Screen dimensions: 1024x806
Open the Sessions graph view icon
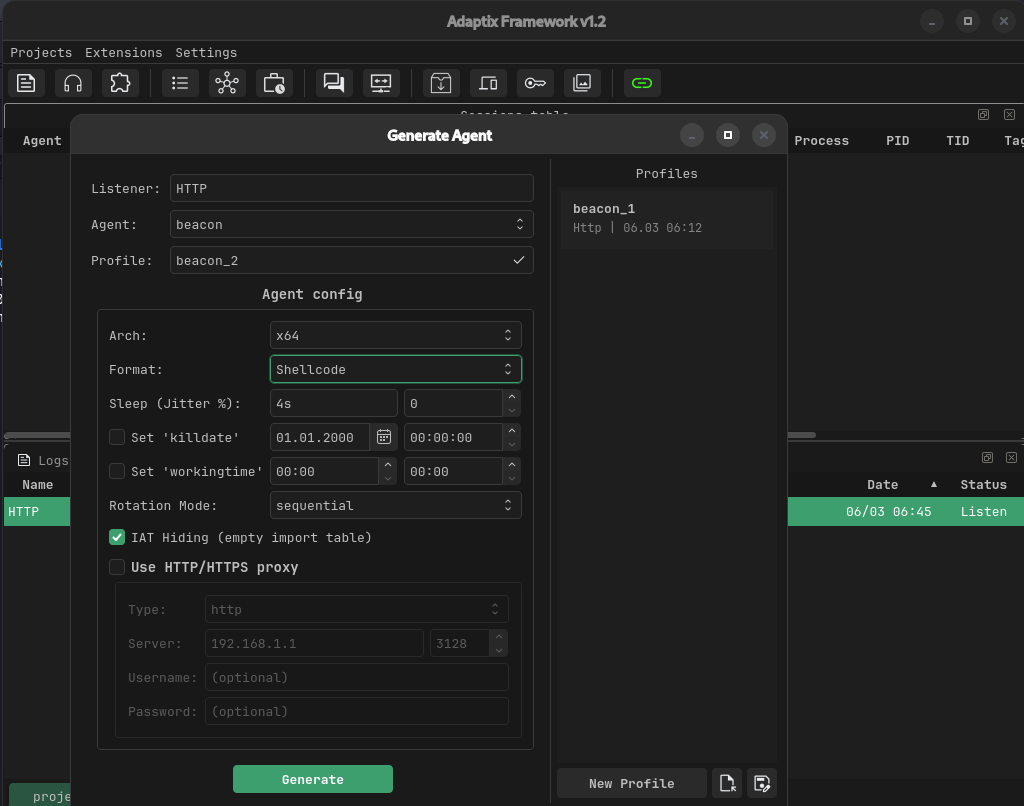[227, 83]
